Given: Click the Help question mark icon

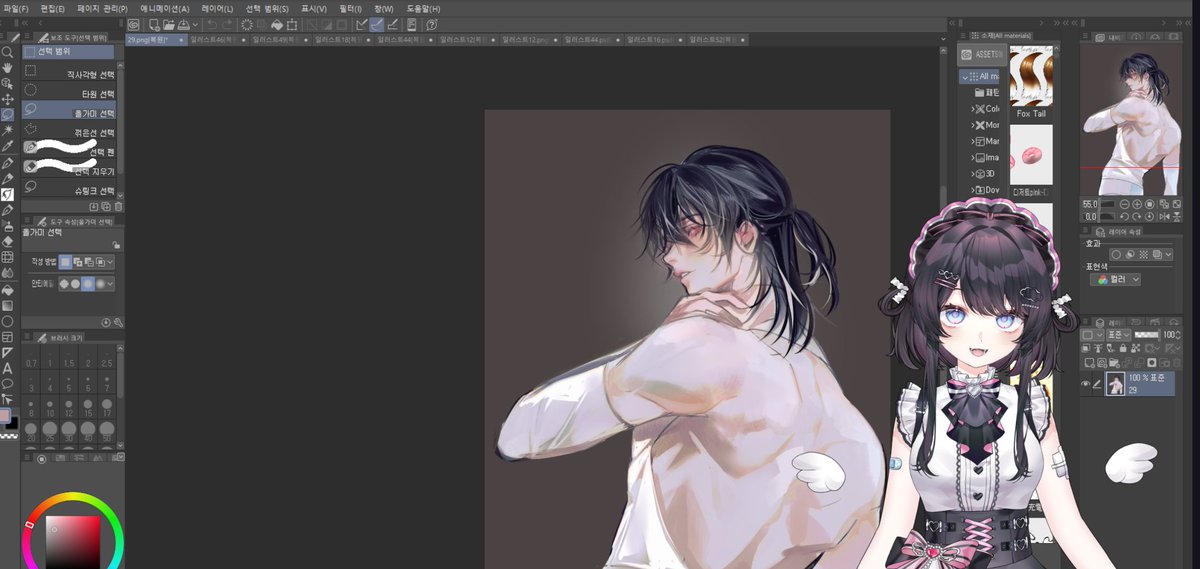Looking at the screenshot, I should [431, 24].
